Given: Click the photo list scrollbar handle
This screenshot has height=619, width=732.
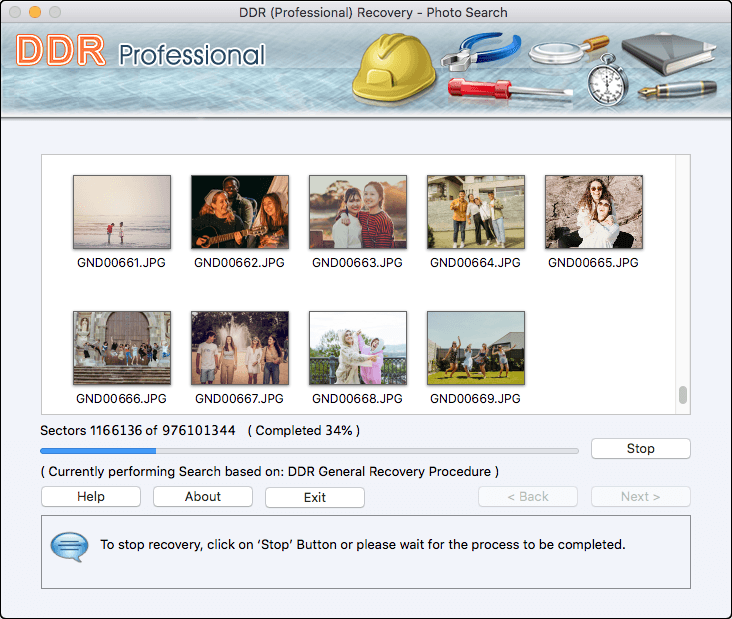Looking at the screenshot, I should click(683, 395).
